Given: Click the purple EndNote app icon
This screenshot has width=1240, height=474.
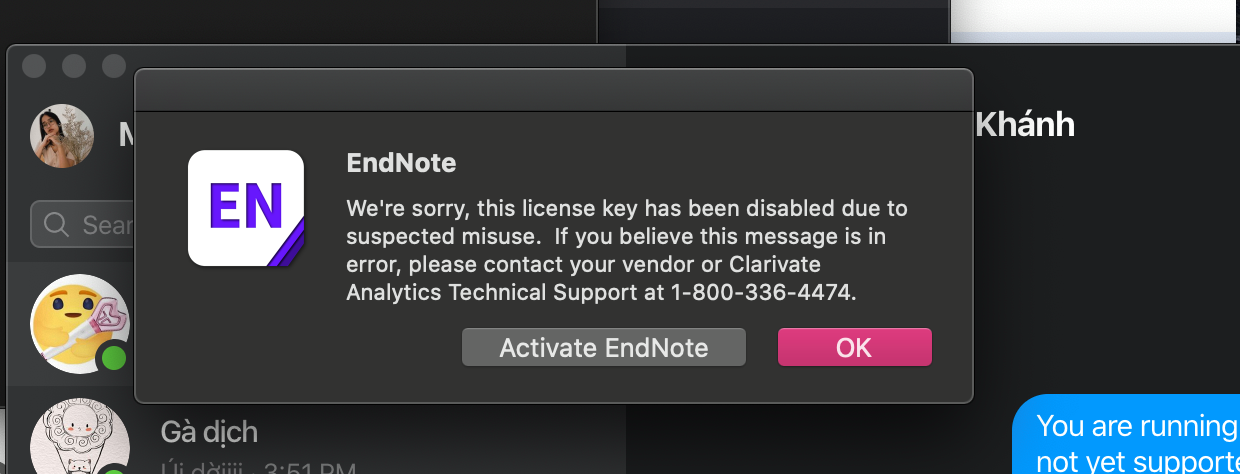Looking at the screenshot, I should click(x=246, y=208).
